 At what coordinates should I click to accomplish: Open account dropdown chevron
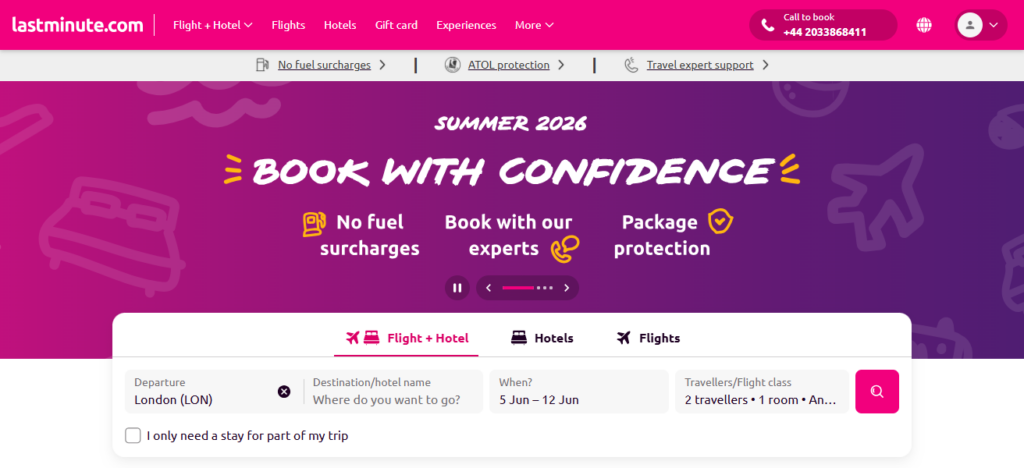pos(994,25)
